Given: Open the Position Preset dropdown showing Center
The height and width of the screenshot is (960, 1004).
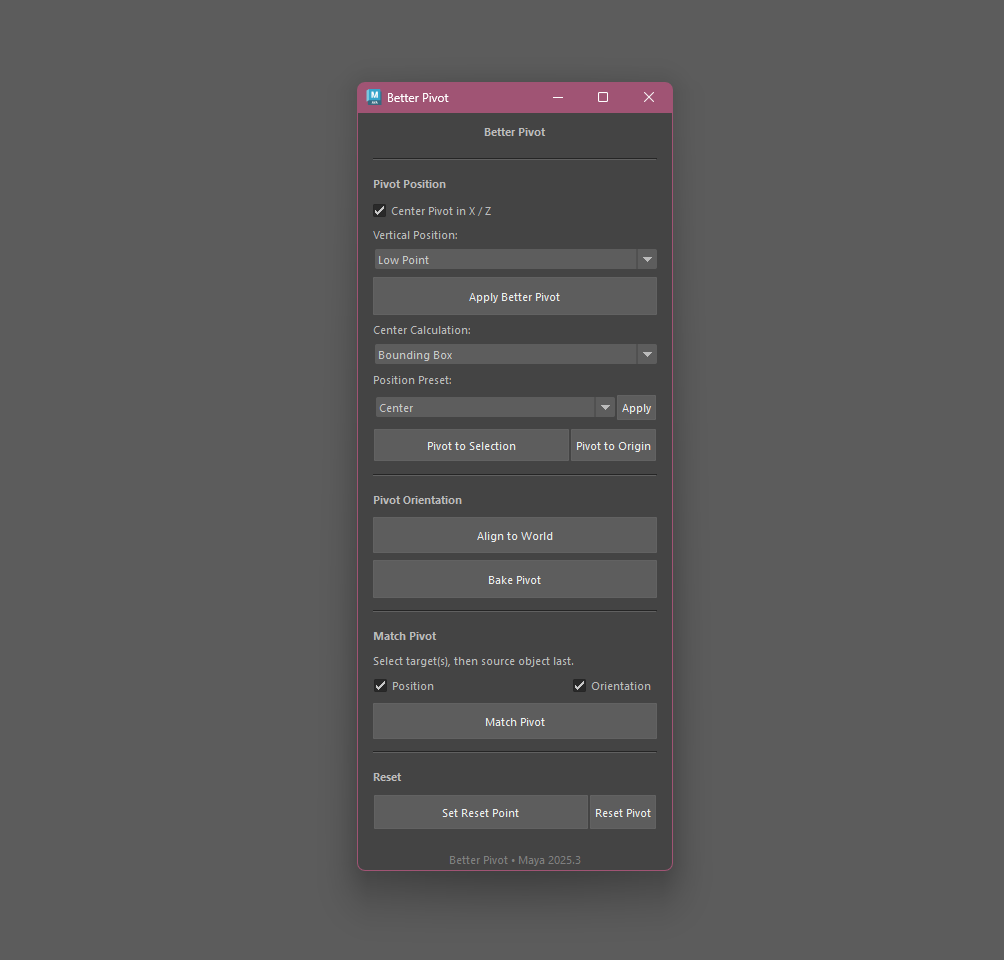Looking at the screenshot, I should [x=495, y=407].
